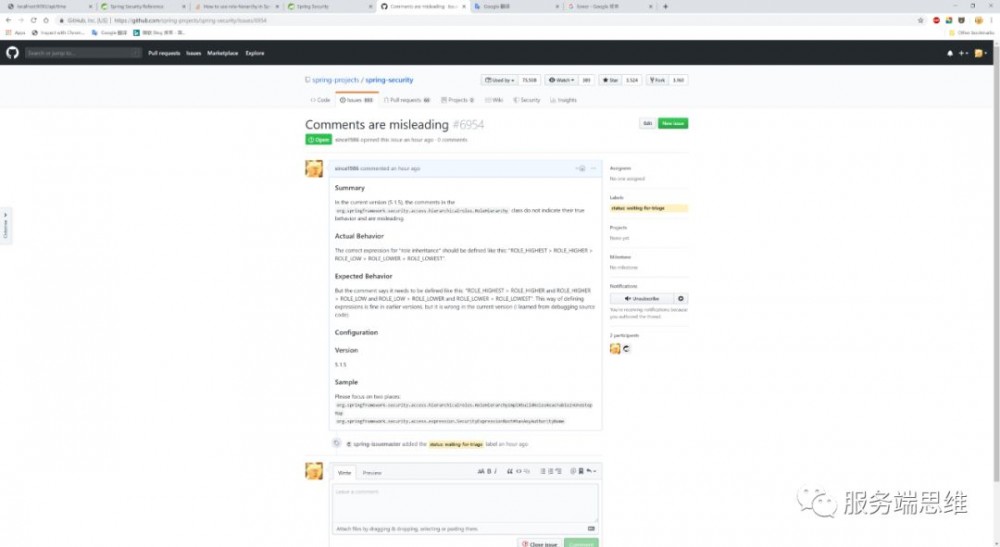Add a reaction to the first comment
The width and height of the screenshot is (1000, 547).
pyautogui.click(x=580, y=168)
